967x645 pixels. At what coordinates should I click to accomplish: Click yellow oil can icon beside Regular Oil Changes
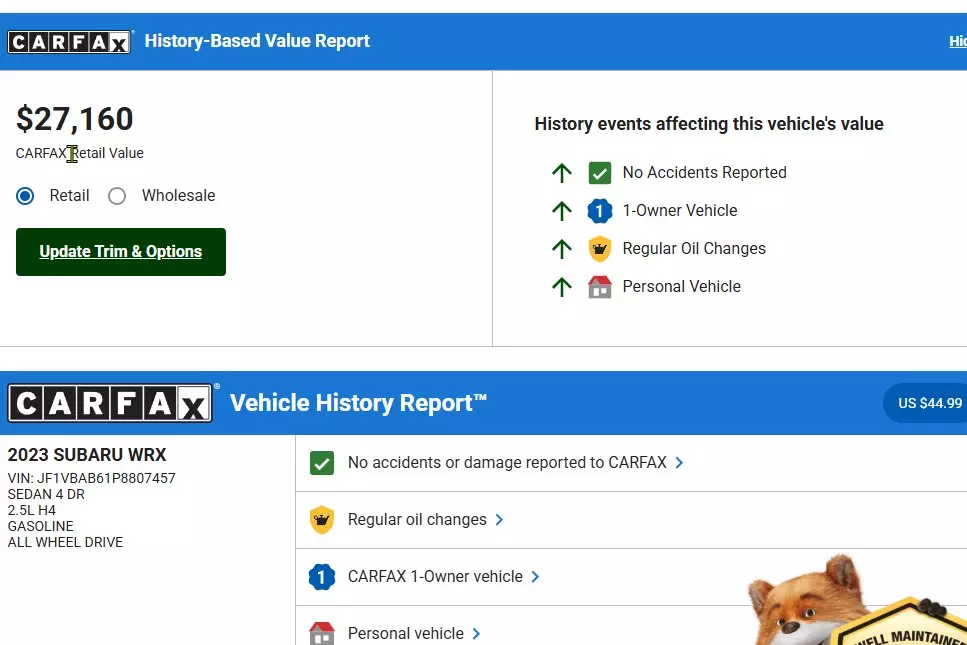click(599, 249)
